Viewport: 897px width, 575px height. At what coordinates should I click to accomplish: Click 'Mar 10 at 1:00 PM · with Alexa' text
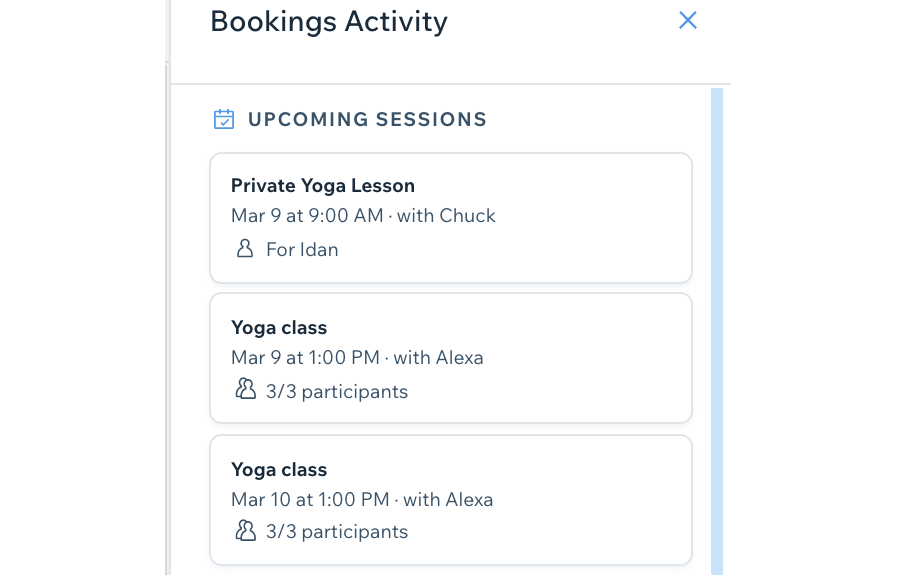tap(362, 499)
